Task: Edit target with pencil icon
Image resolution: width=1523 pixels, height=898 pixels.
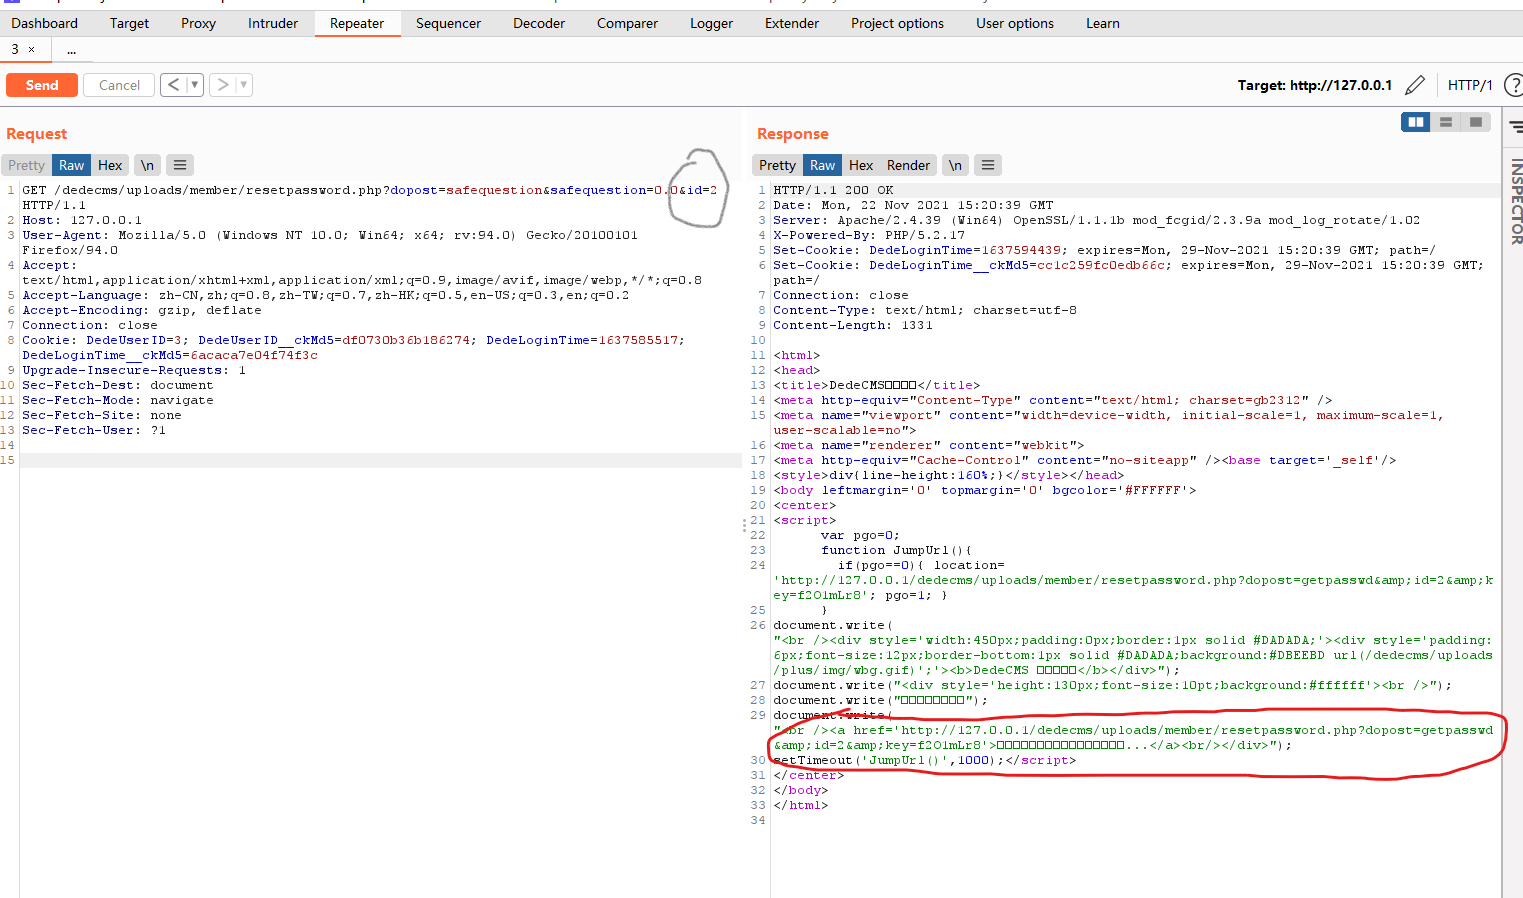Action: (1415, 85)
